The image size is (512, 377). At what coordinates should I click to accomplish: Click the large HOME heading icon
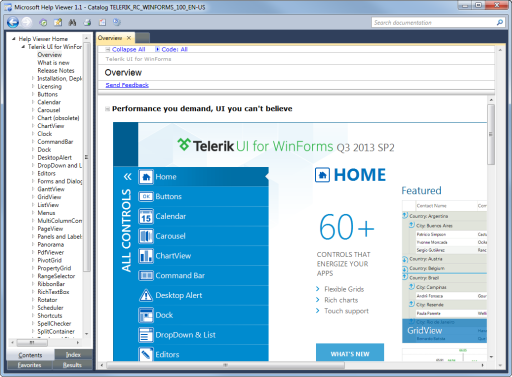point(322,175)
